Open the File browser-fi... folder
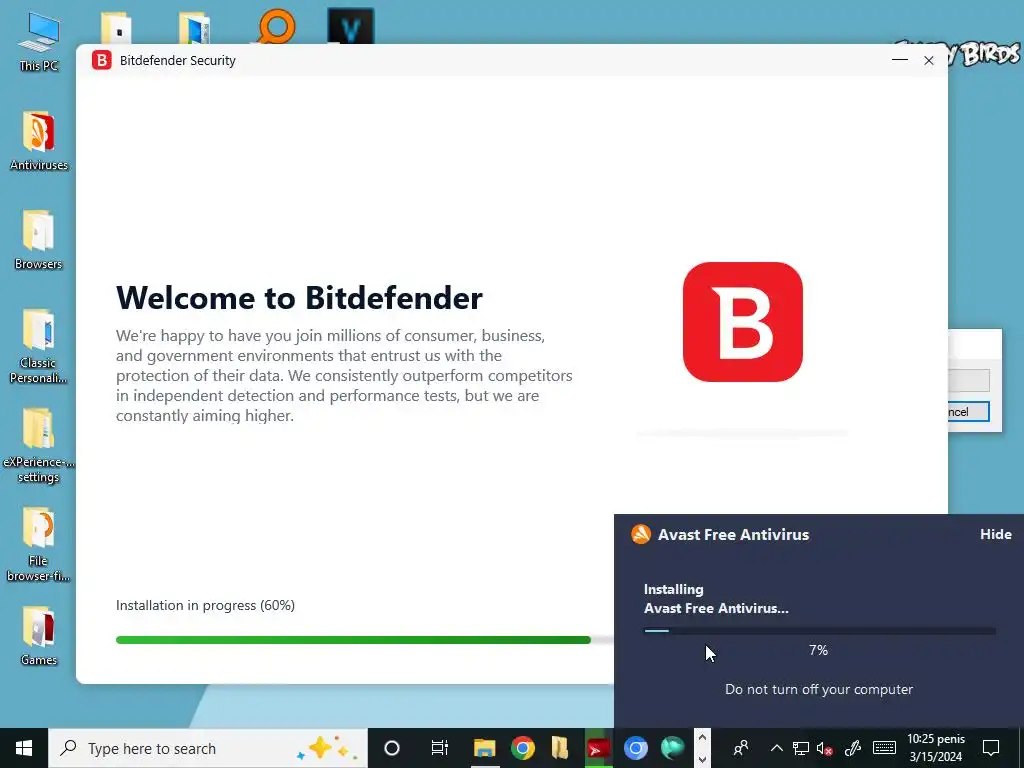 [x=38, y=544]
